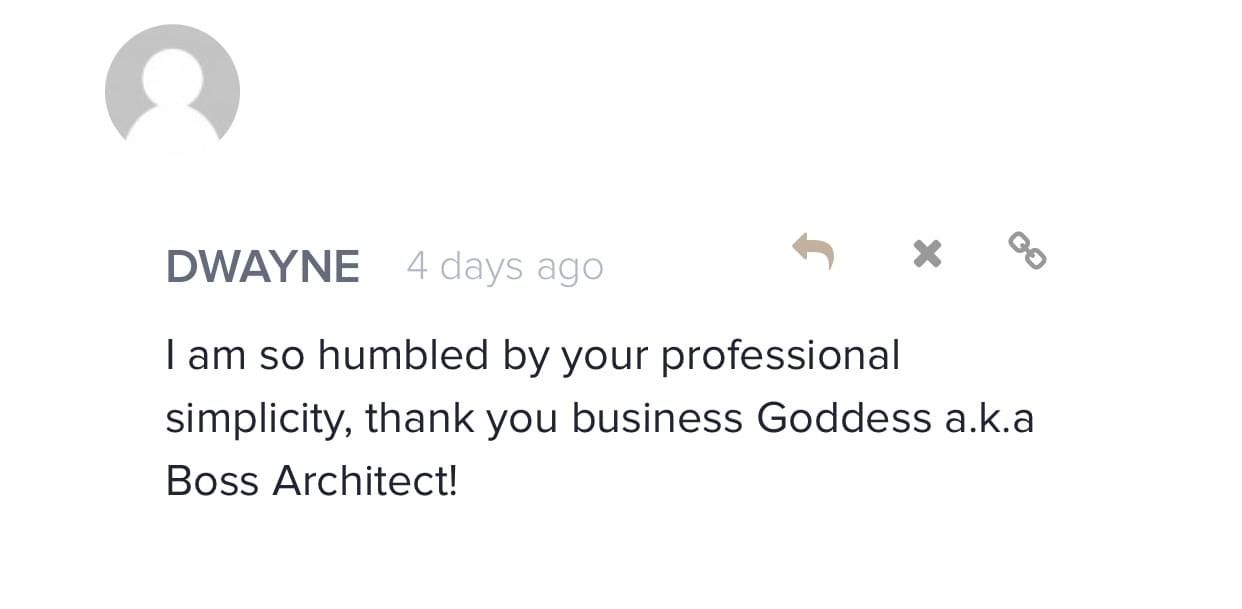Viewport: 1242px width, 609px height.
Task: Click the word "days" in the timestamp
Action: pos(482,267)
